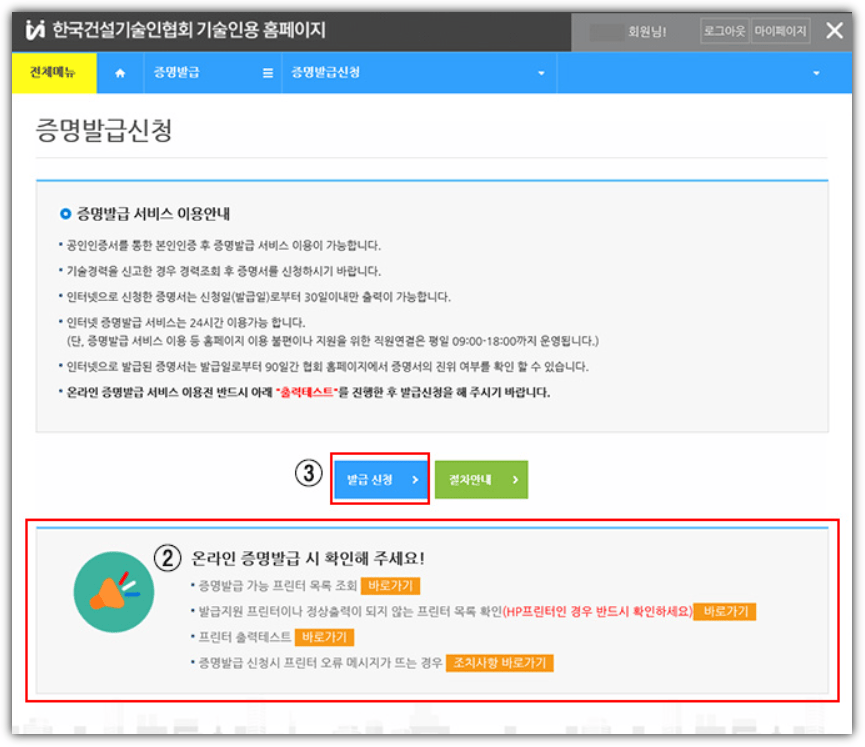Image resolution: width=865 pixels, height=747 pixels.
Task: Click the 로그아웃 button
Action: [724, 31]
